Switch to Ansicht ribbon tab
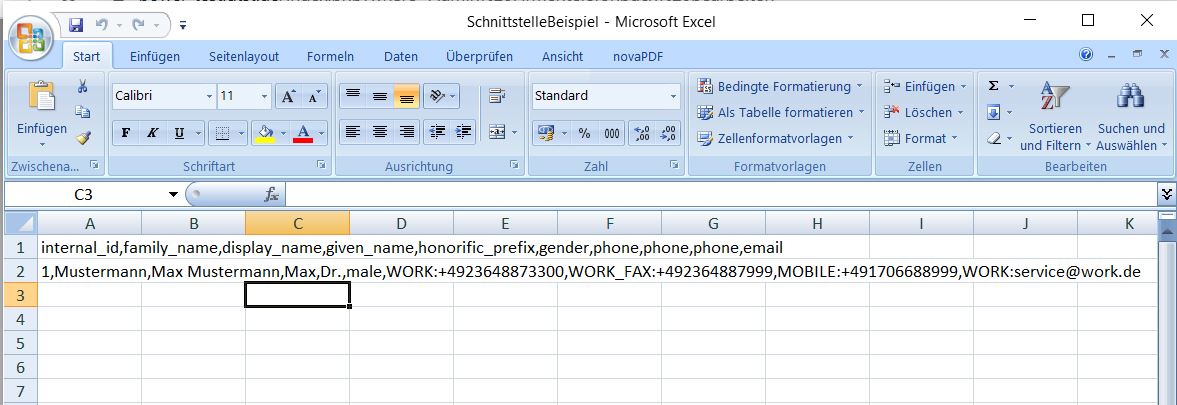Screen dimensions: 1177x405 (x=562, y=57)
